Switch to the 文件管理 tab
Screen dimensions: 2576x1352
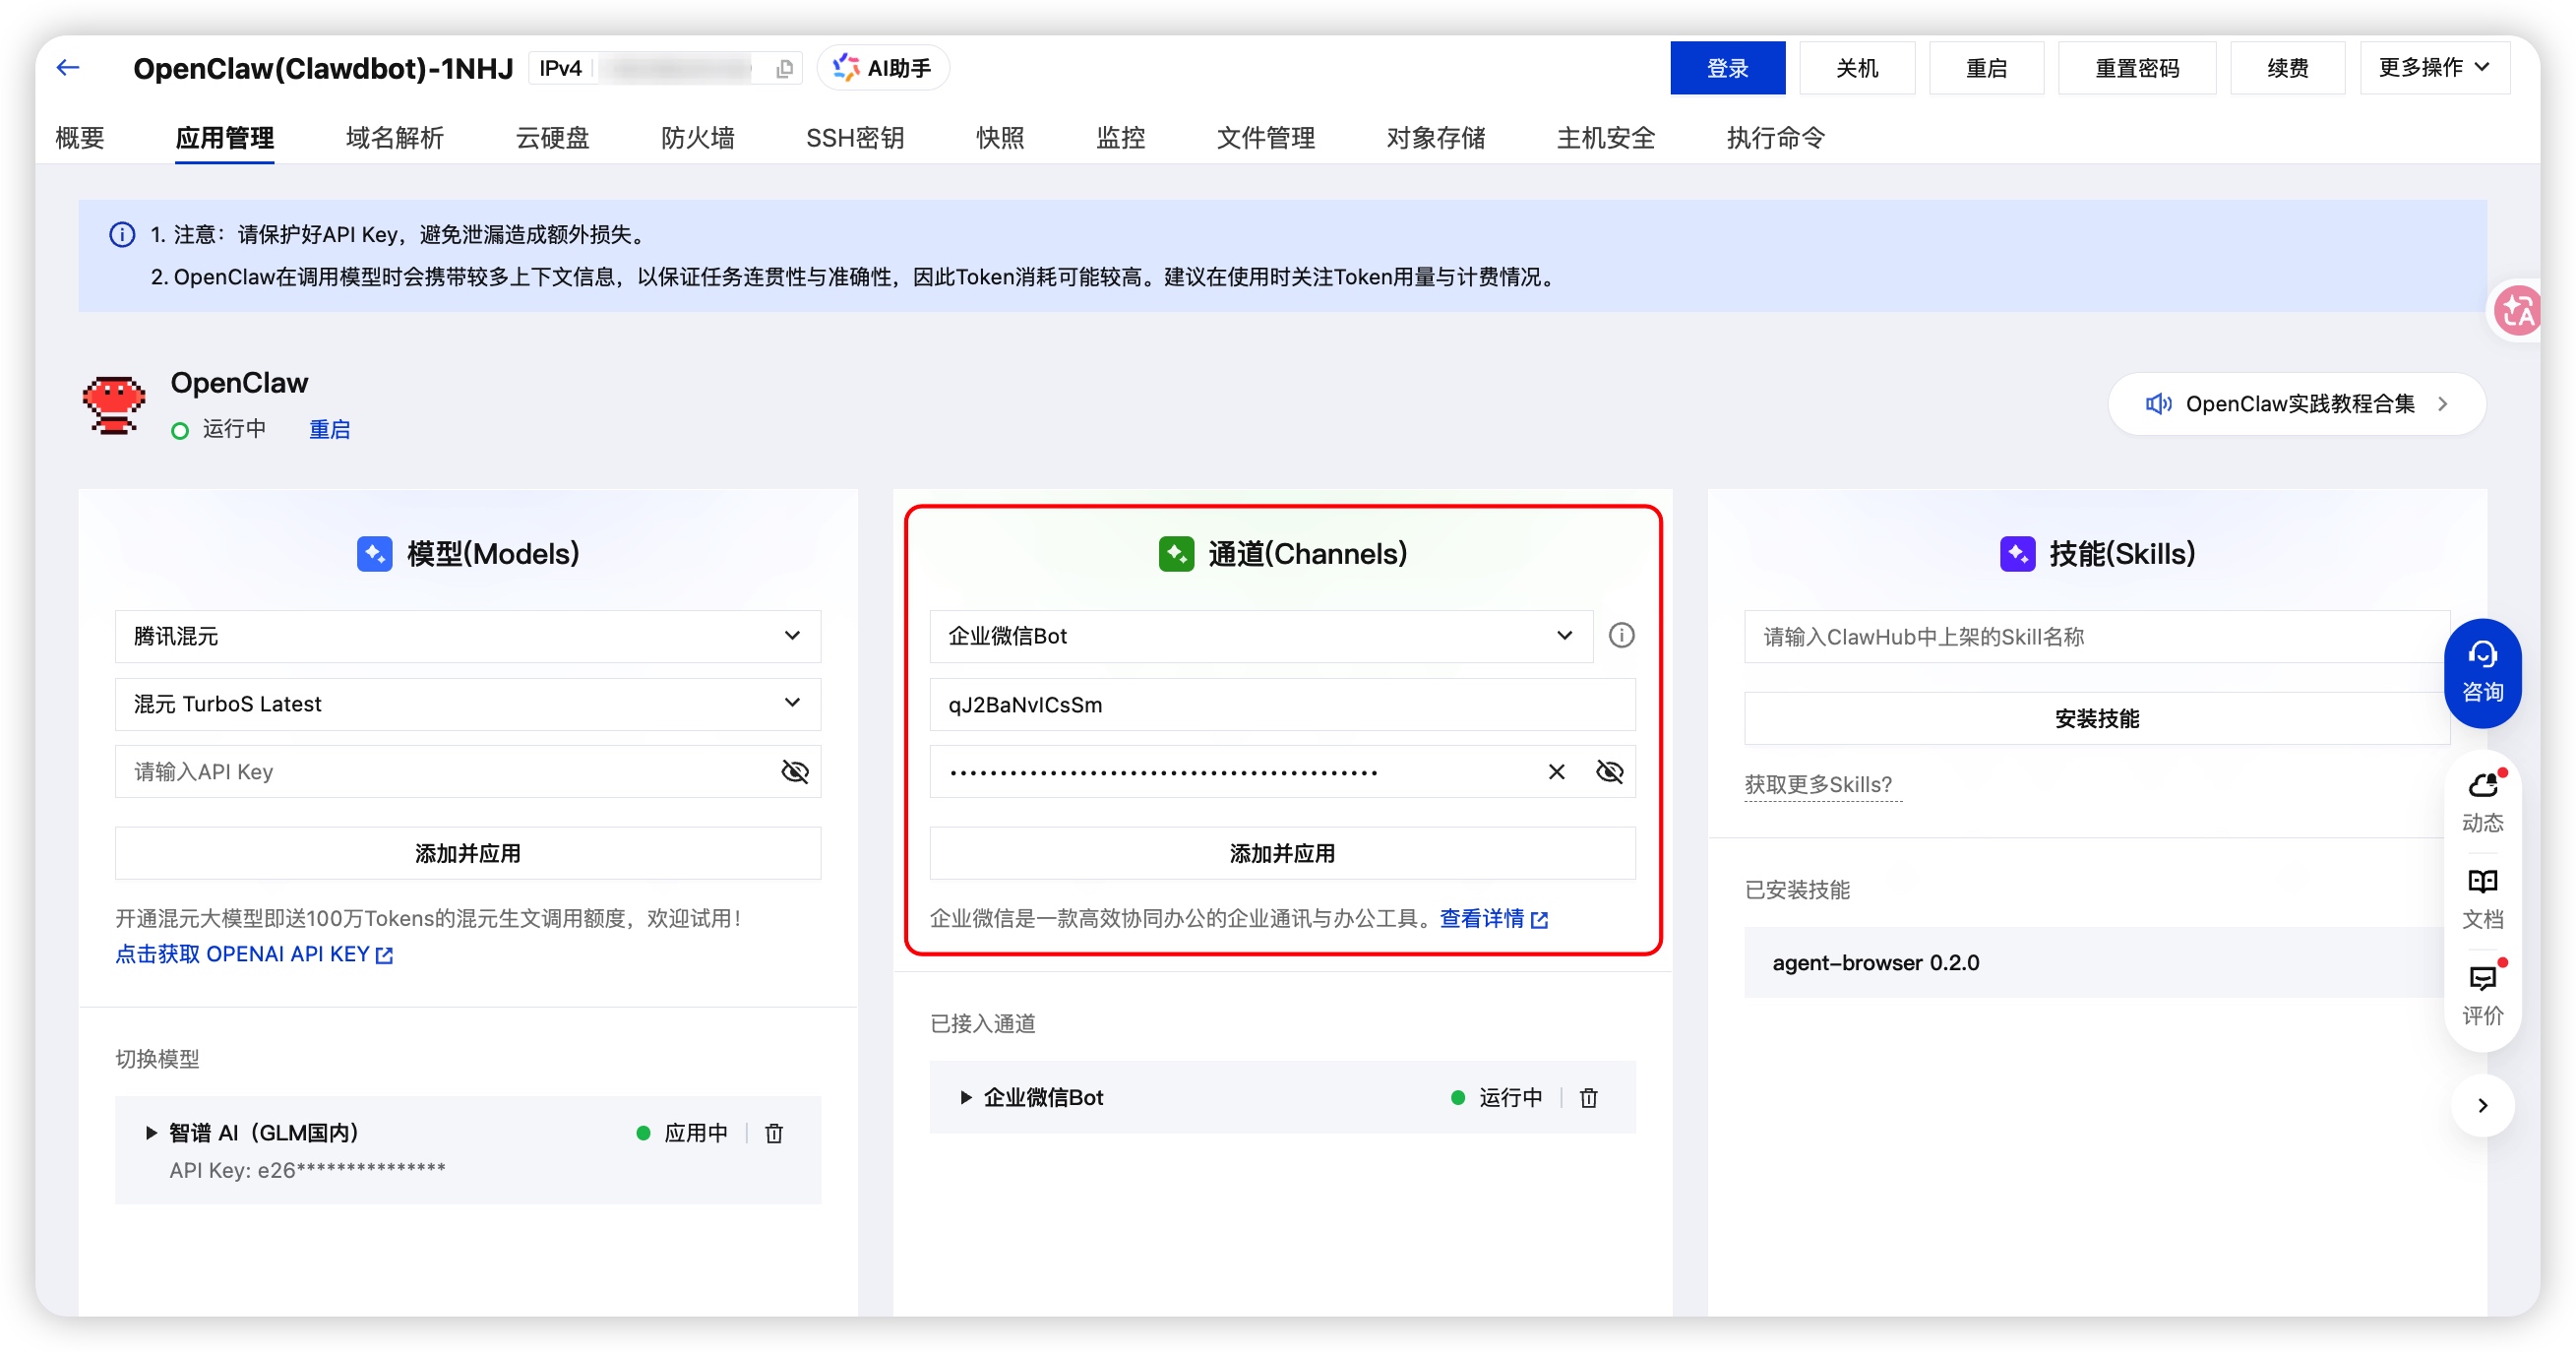coord(1265,138)
